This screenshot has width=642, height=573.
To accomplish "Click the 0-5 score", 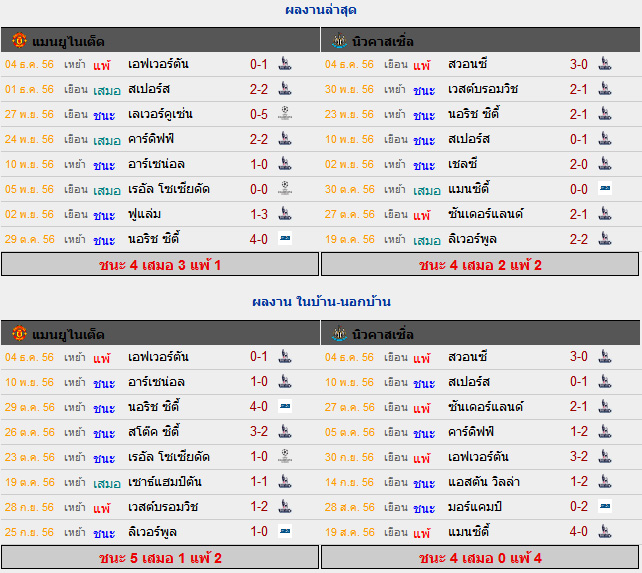I will point(259,114).
